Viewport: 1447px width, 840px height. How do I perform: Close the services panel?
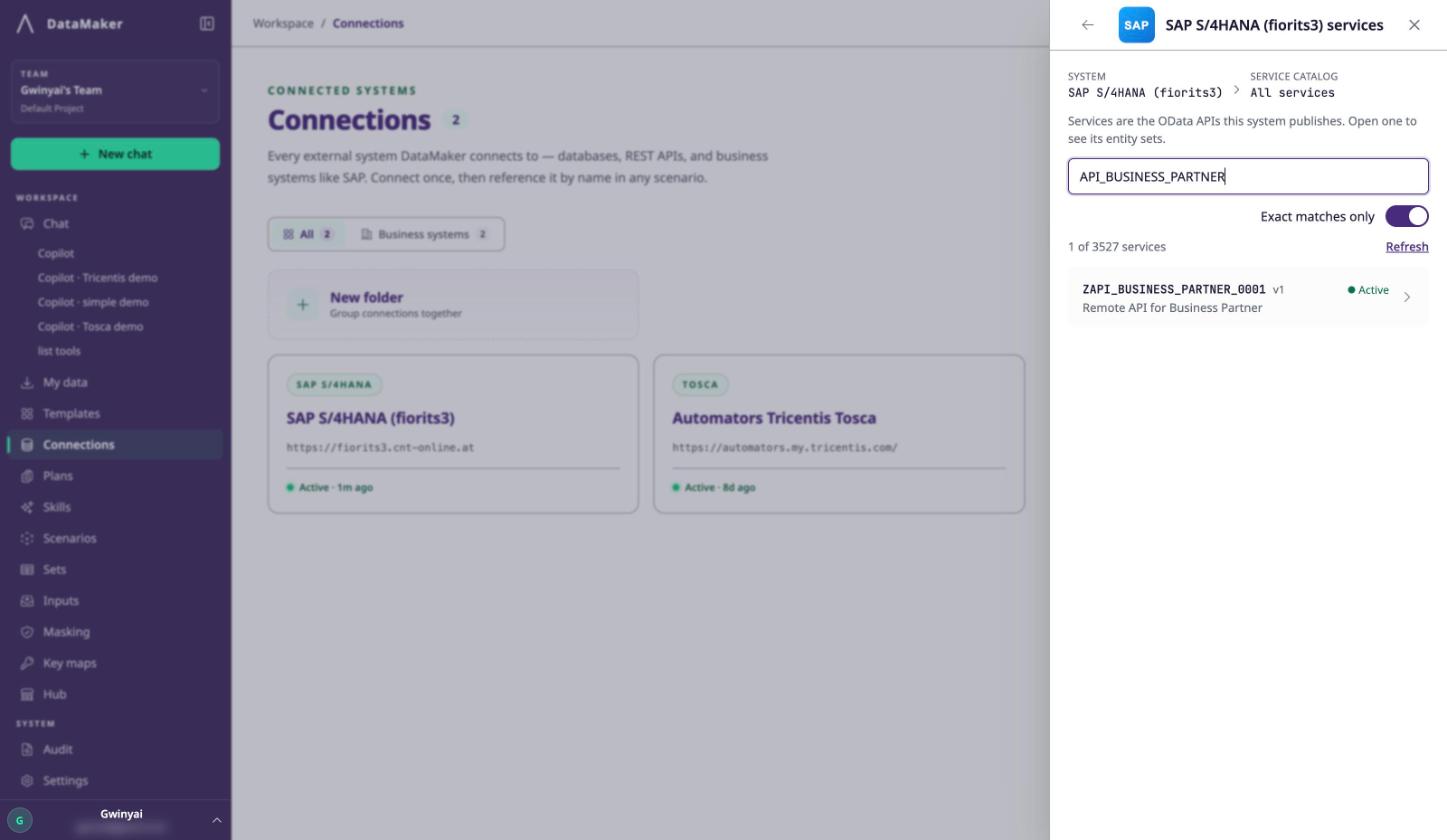point(1414,25)
